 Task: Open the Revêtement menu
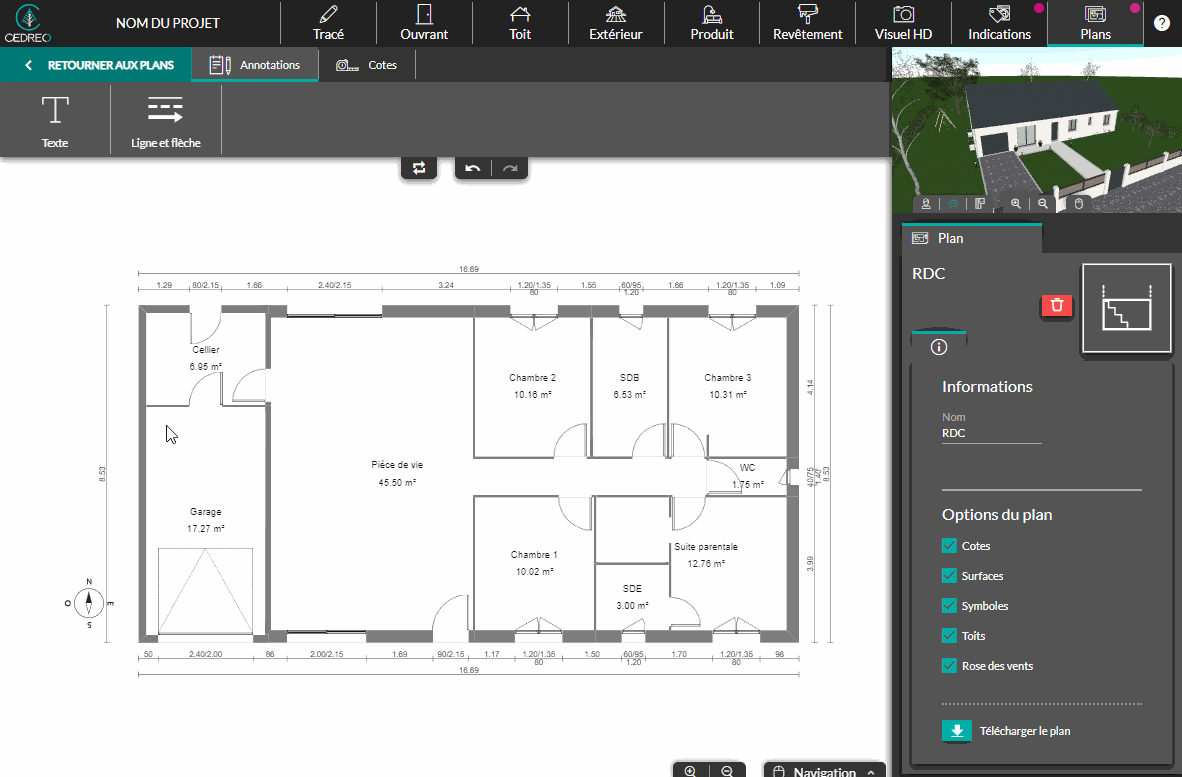tap(807, 23)
